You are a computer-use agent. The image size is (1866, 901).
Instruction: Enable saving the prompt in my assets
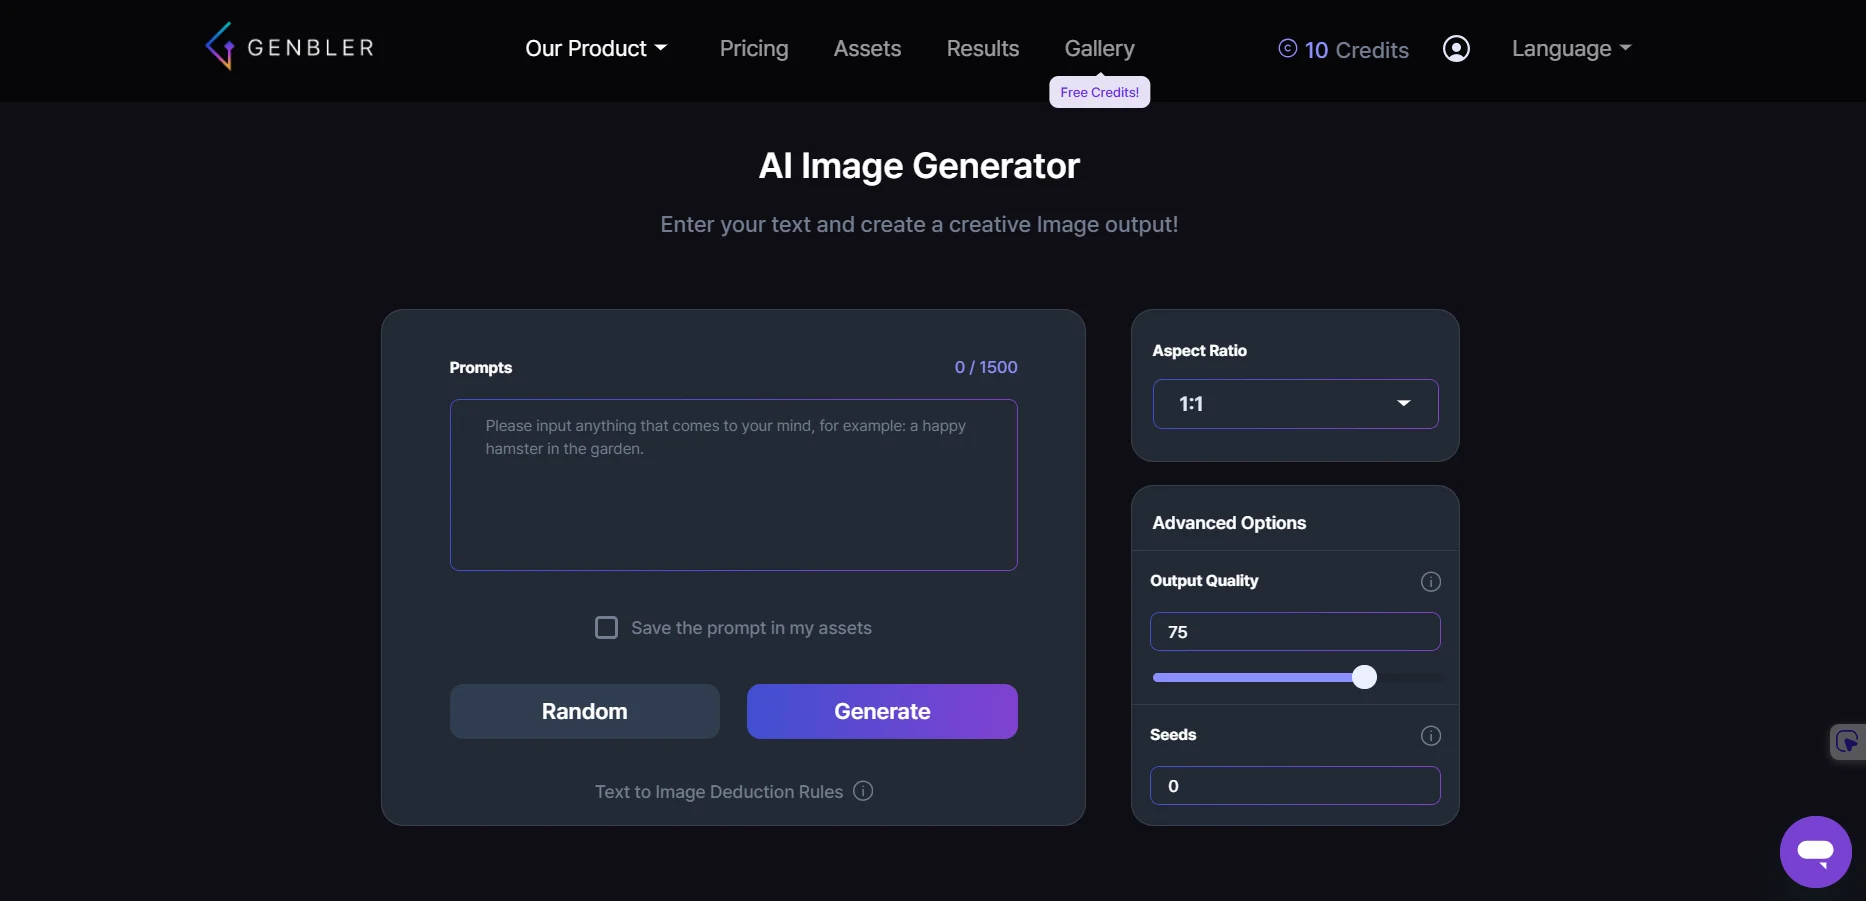point(607,627)
